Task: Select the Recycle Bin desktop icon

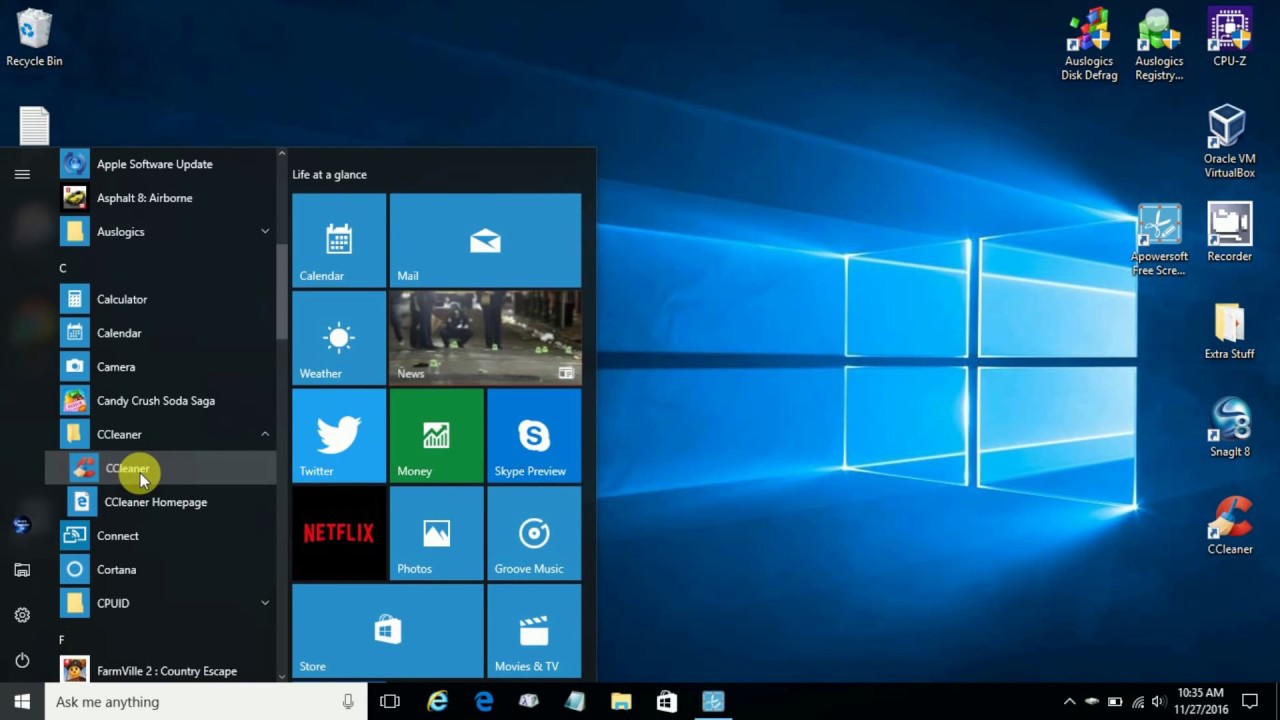Action: coord(34,38)
